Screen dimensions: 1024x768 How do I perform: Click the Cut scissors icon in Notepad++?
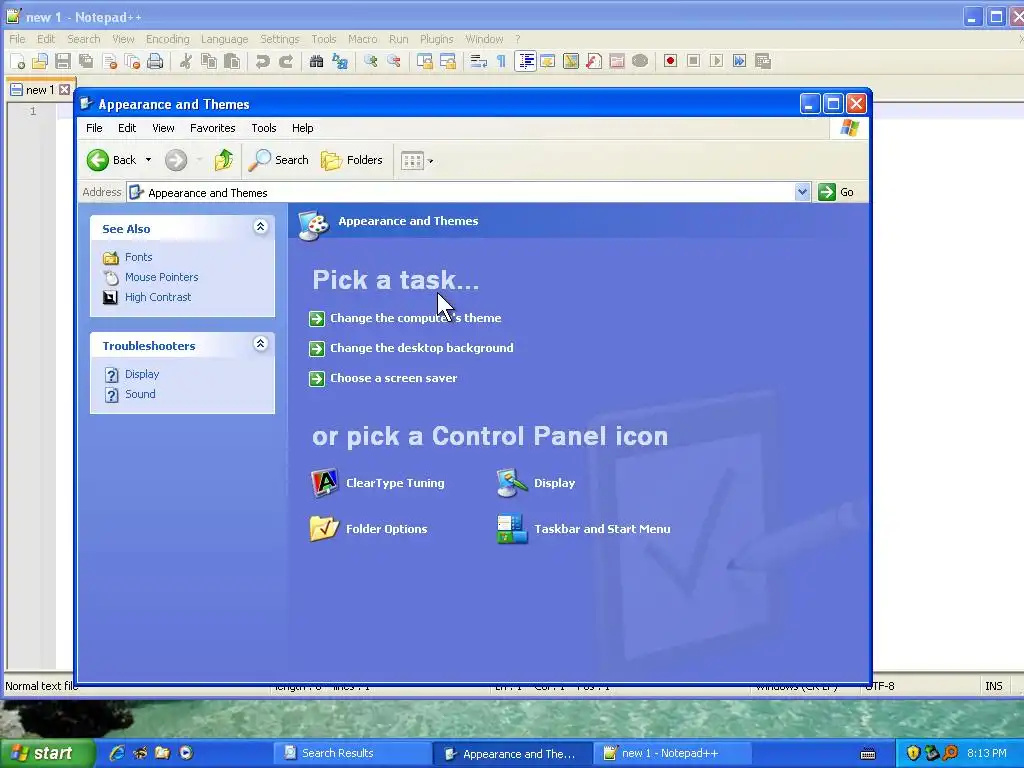[186, 61]
